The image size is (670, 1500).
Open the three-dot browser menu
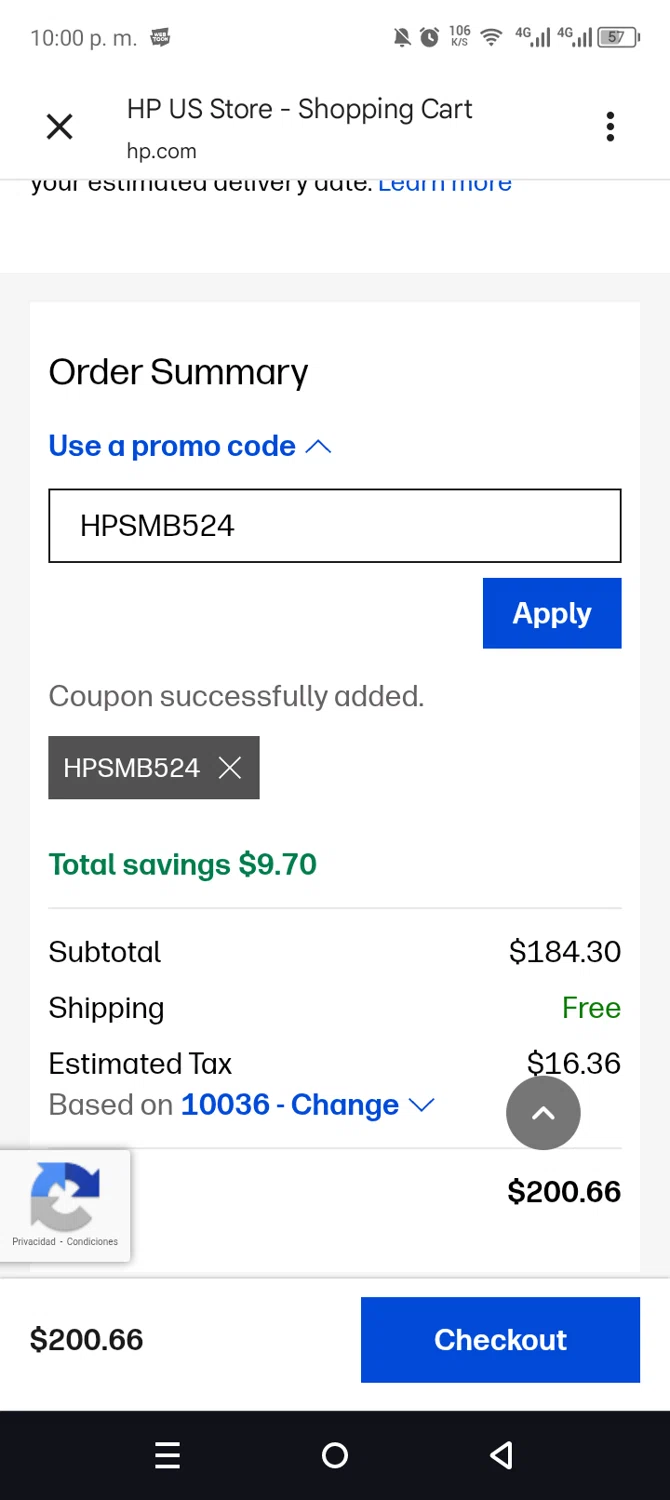[x=610, y=127]
